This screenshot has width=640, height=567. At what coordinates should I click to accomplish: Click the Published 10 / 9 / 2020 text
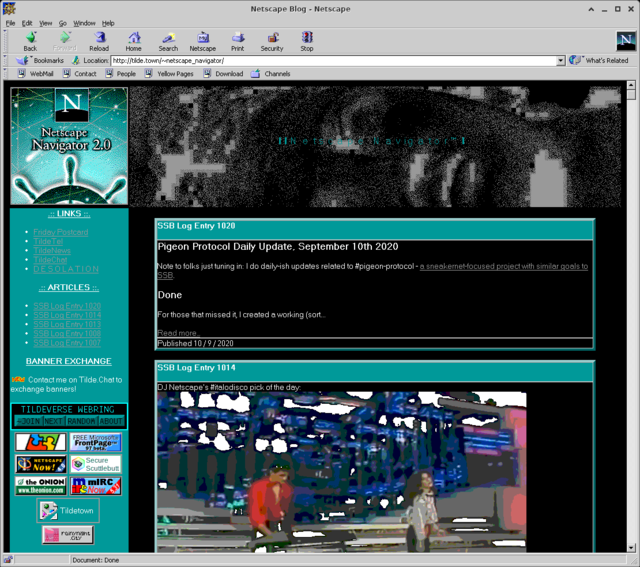click(196, 343)
